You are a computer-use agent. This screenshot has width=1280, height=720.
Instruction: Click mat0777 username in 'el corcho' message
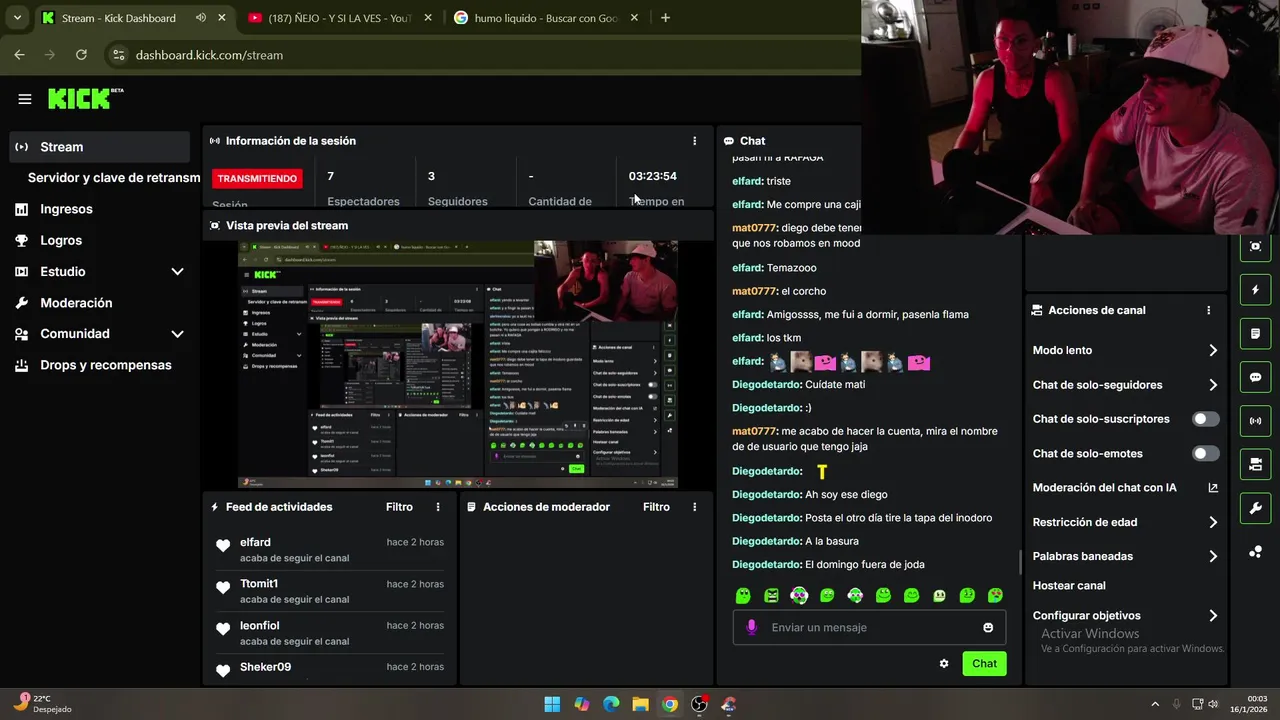tap(754, 291)
